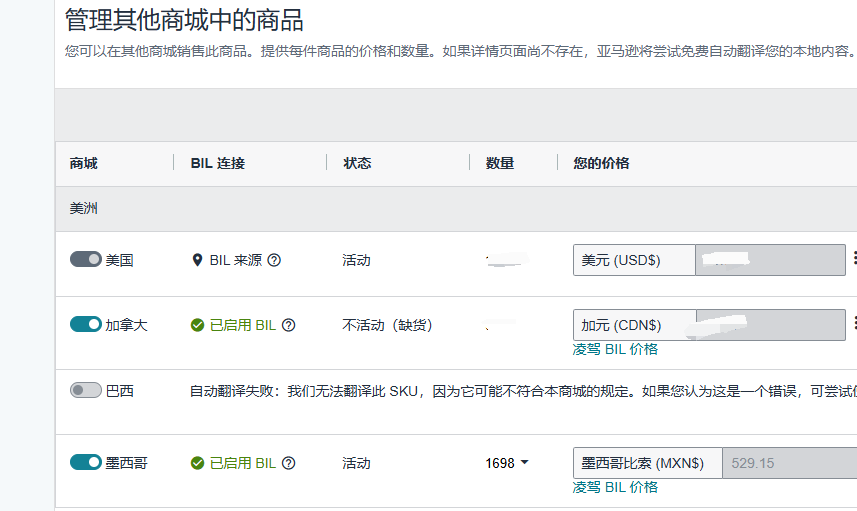Open three-dot menu in 加拿大 price row
This screenshot has height=511, width=857.
coord(854,324)
